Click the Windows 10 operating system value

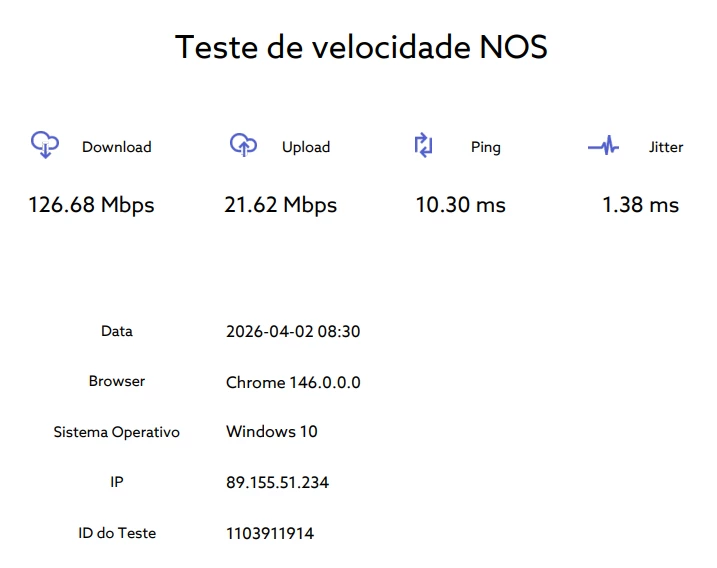tap(271, 432)
